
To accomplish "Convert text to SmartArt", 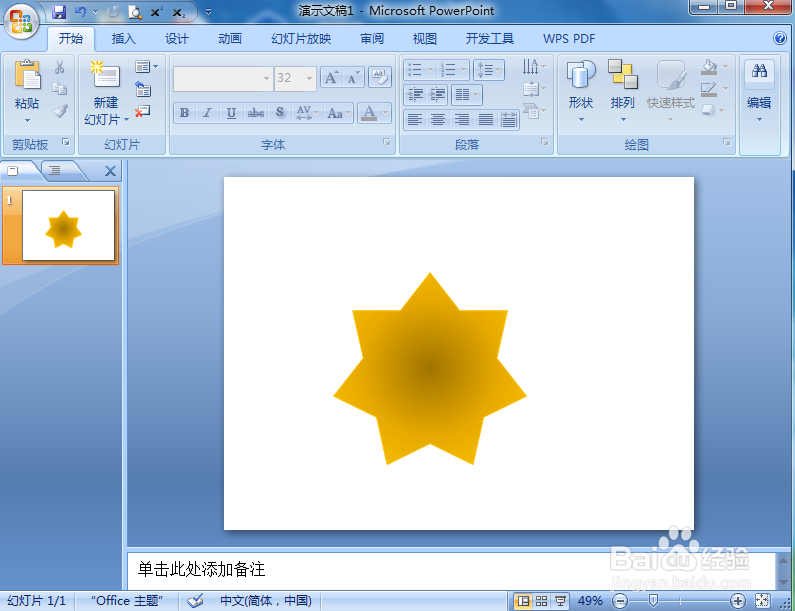I will (x=534, y=111).
